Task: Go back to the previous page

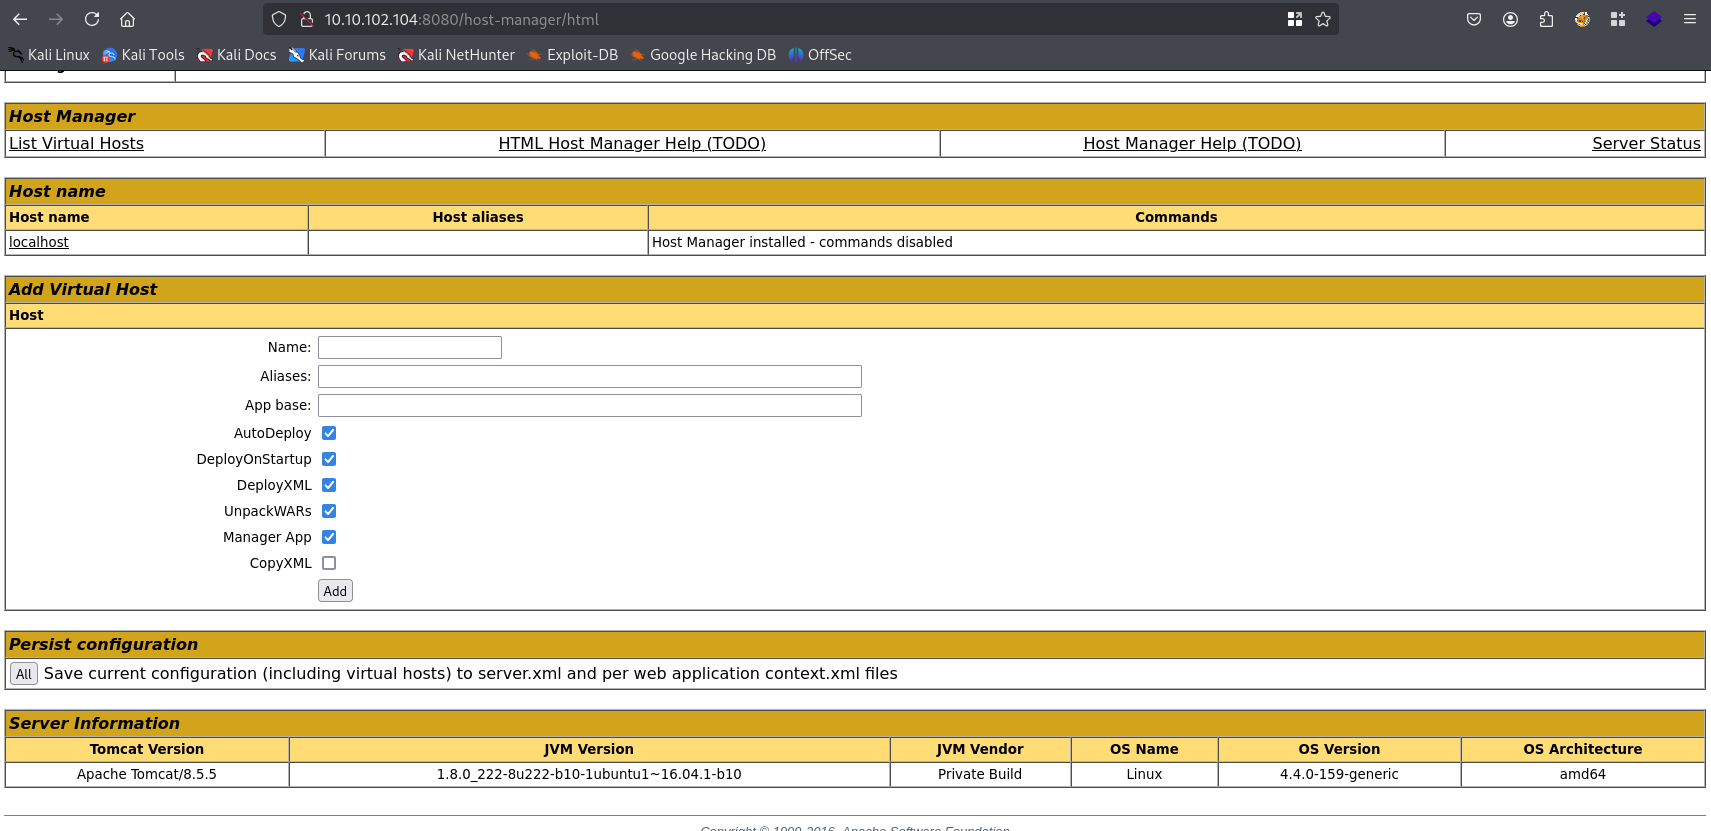Action: pyautogui.click(x=20, y=19)
